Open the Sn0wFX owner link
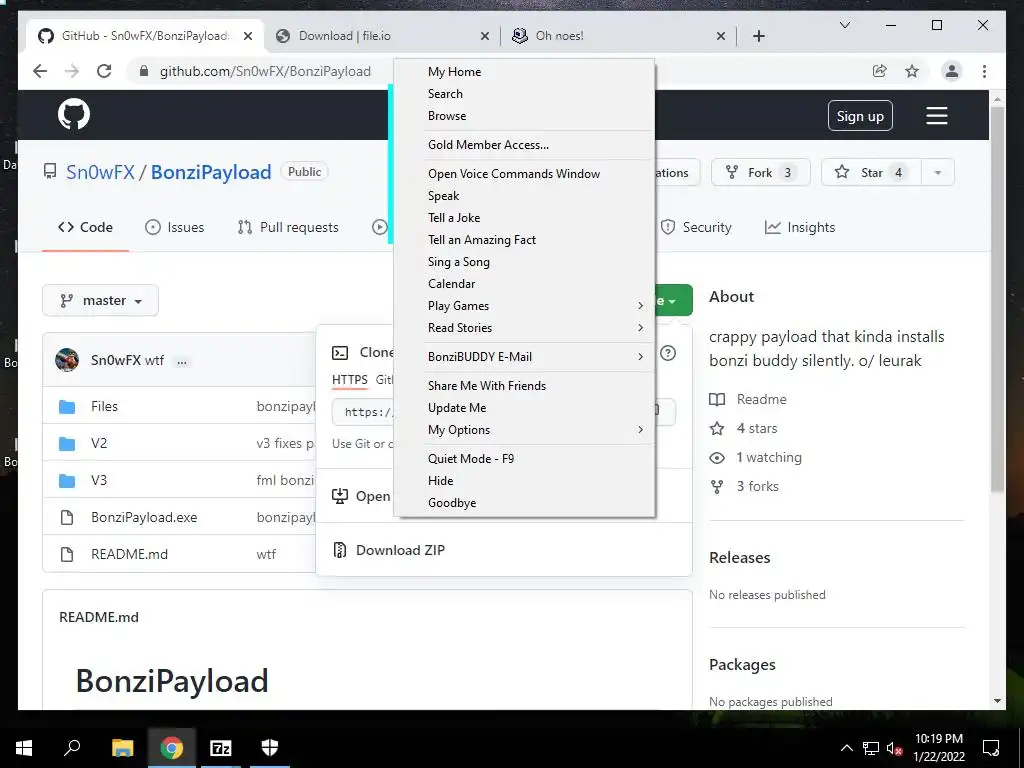The image size is (1024, 768). point(100,172)
